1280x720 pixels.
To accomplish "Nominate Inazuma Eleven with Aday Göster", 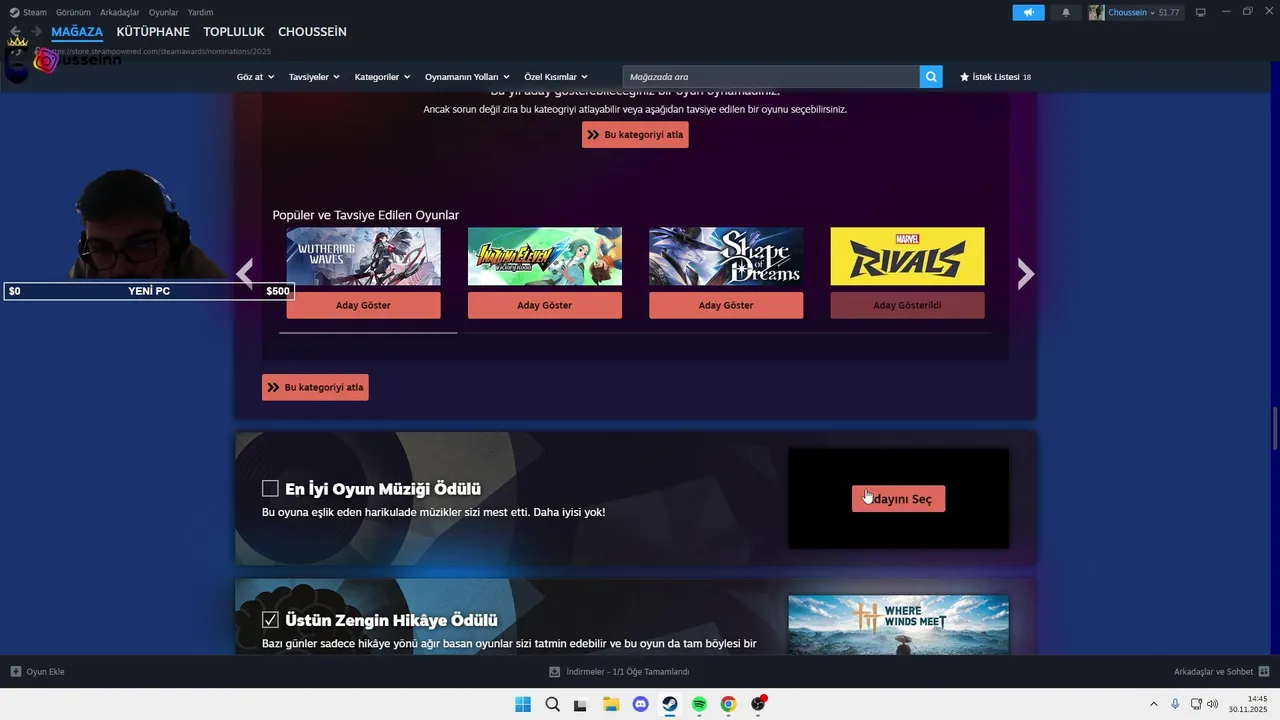I will coord(545,305).
